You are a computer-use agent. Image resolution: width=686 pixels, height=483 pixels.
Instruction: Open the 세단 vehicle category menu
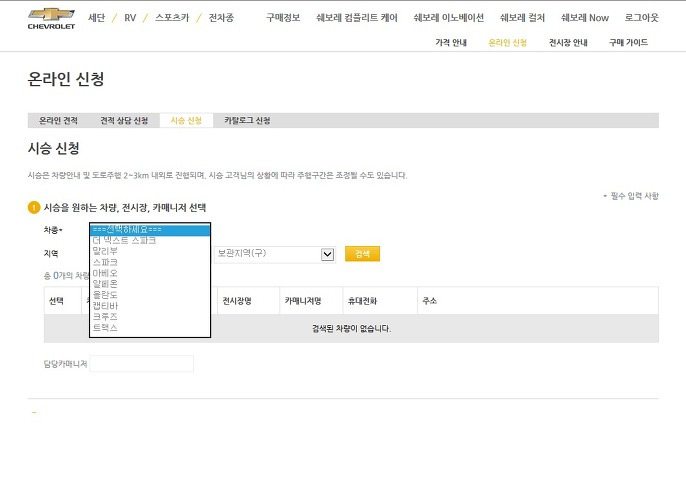click(x=96, y=18)
